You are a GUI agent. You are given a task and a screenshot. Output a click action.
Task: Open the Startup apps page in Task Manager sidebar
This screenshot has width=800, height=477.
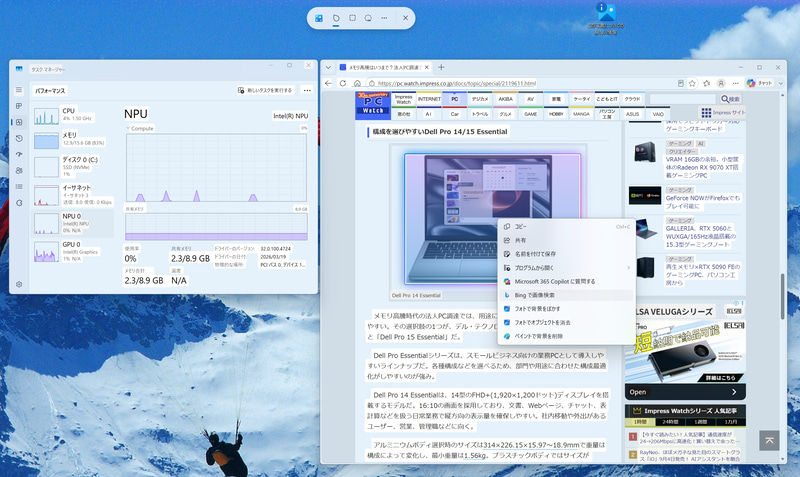tap(19, 154)
